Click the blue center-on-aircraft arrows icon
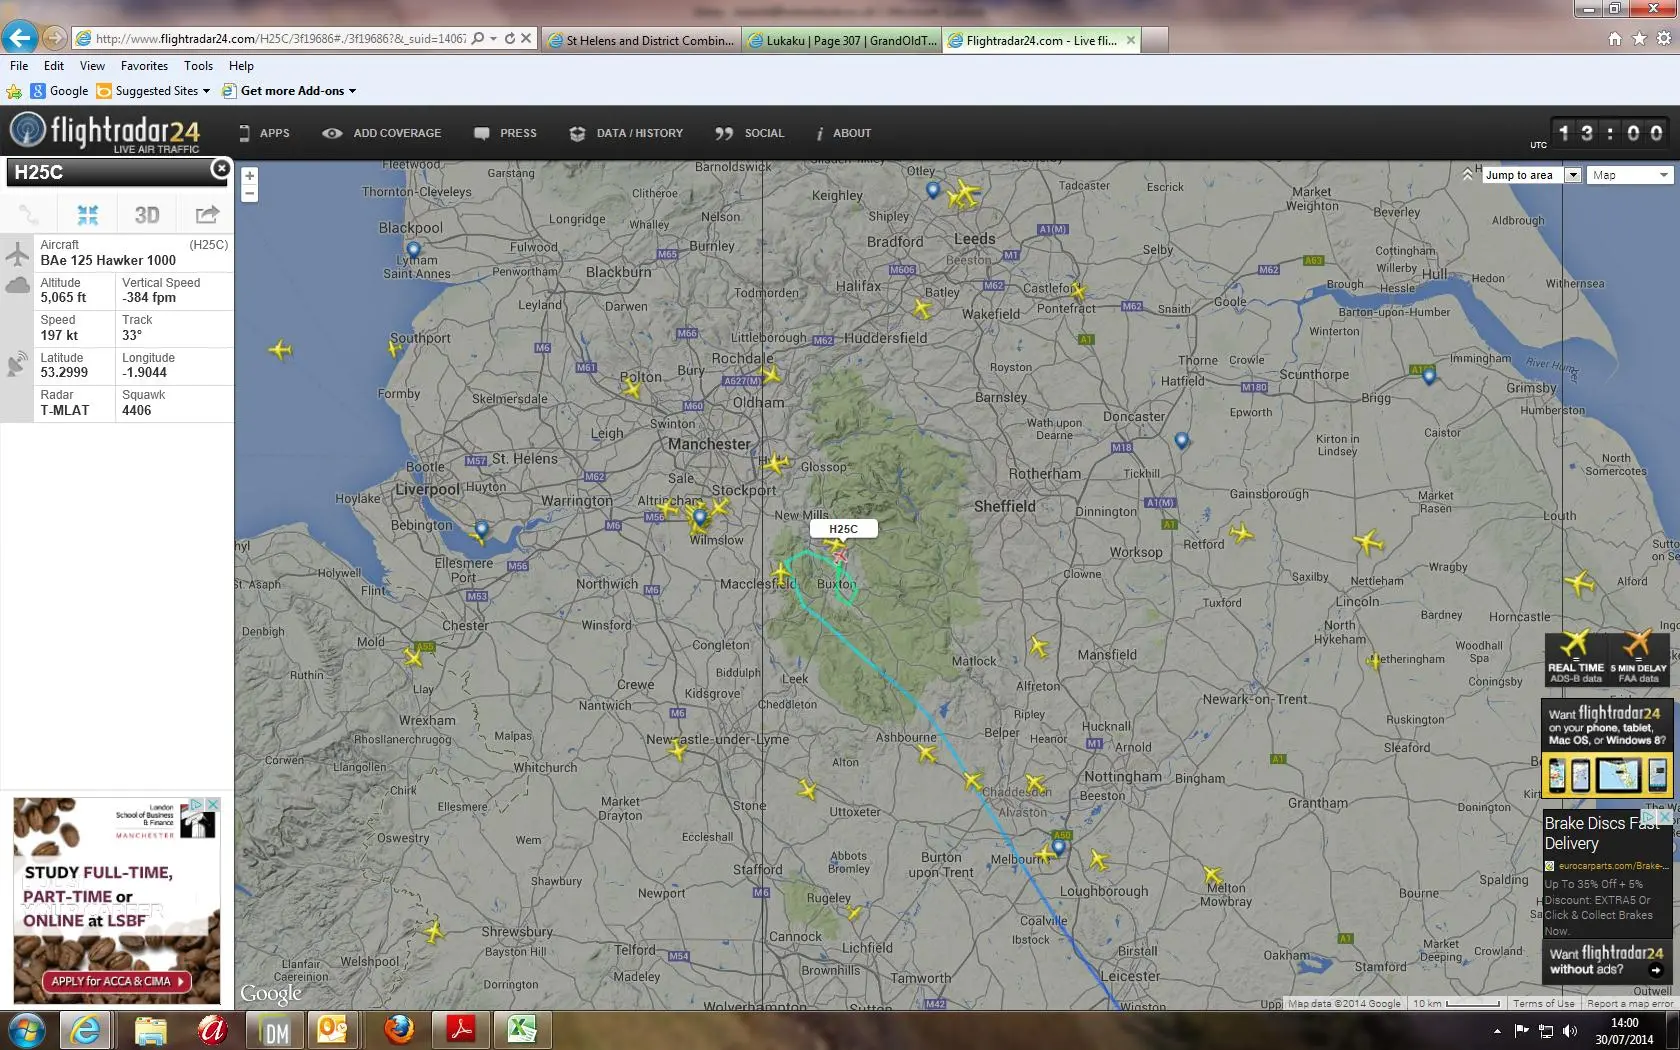The width and height of the screenshot is (1680, 1050). point(88,215)
